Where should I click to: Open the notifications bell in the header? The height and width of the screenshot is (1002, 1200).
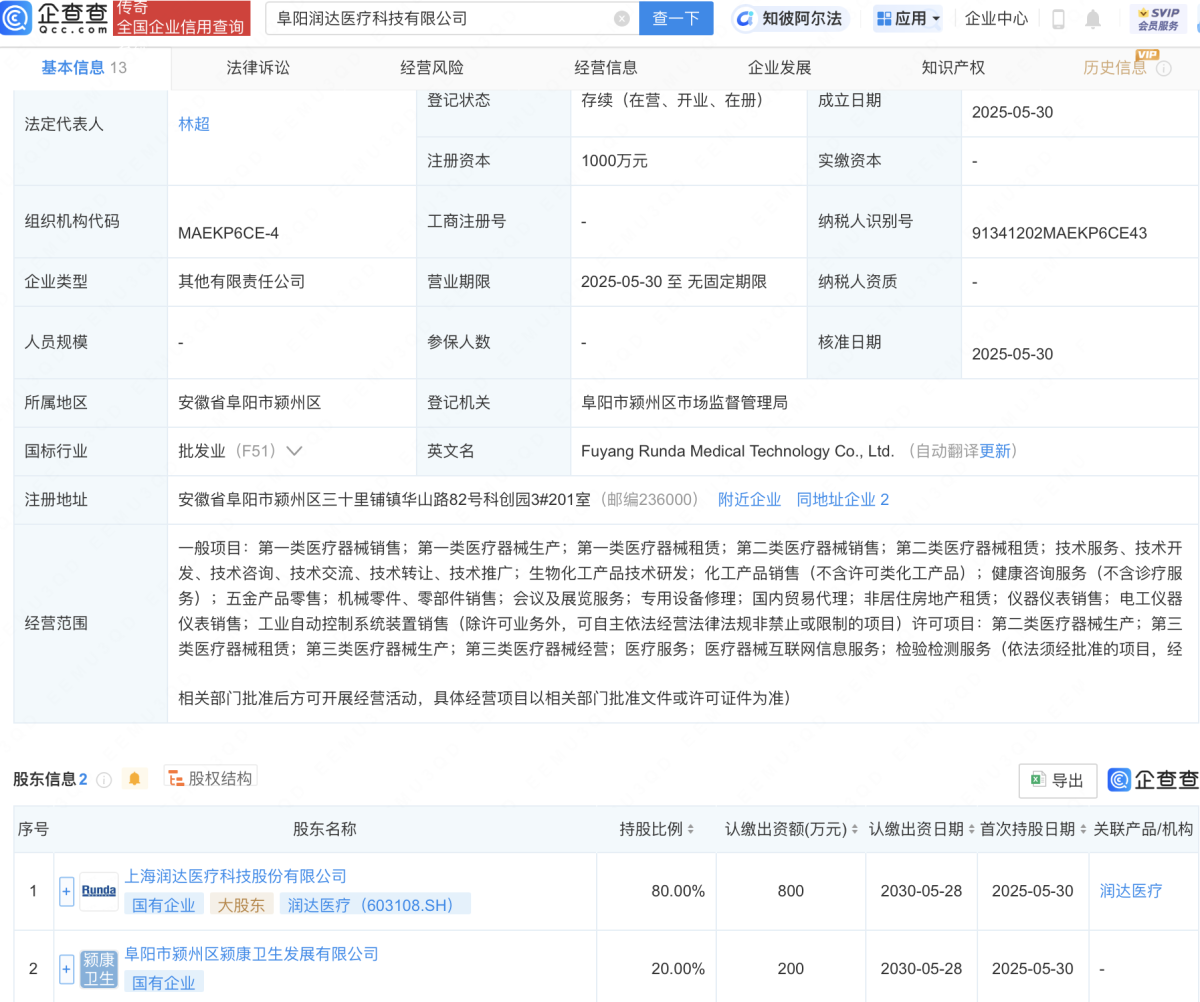coord(1093,18)
